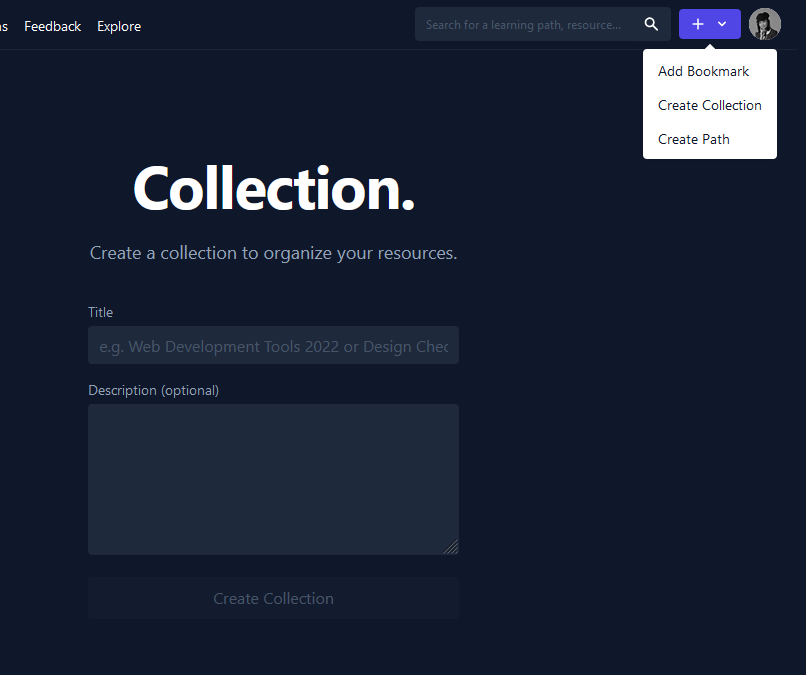Open the user profile avatar
Screen dimensions: 806x675
click(764, 24)
